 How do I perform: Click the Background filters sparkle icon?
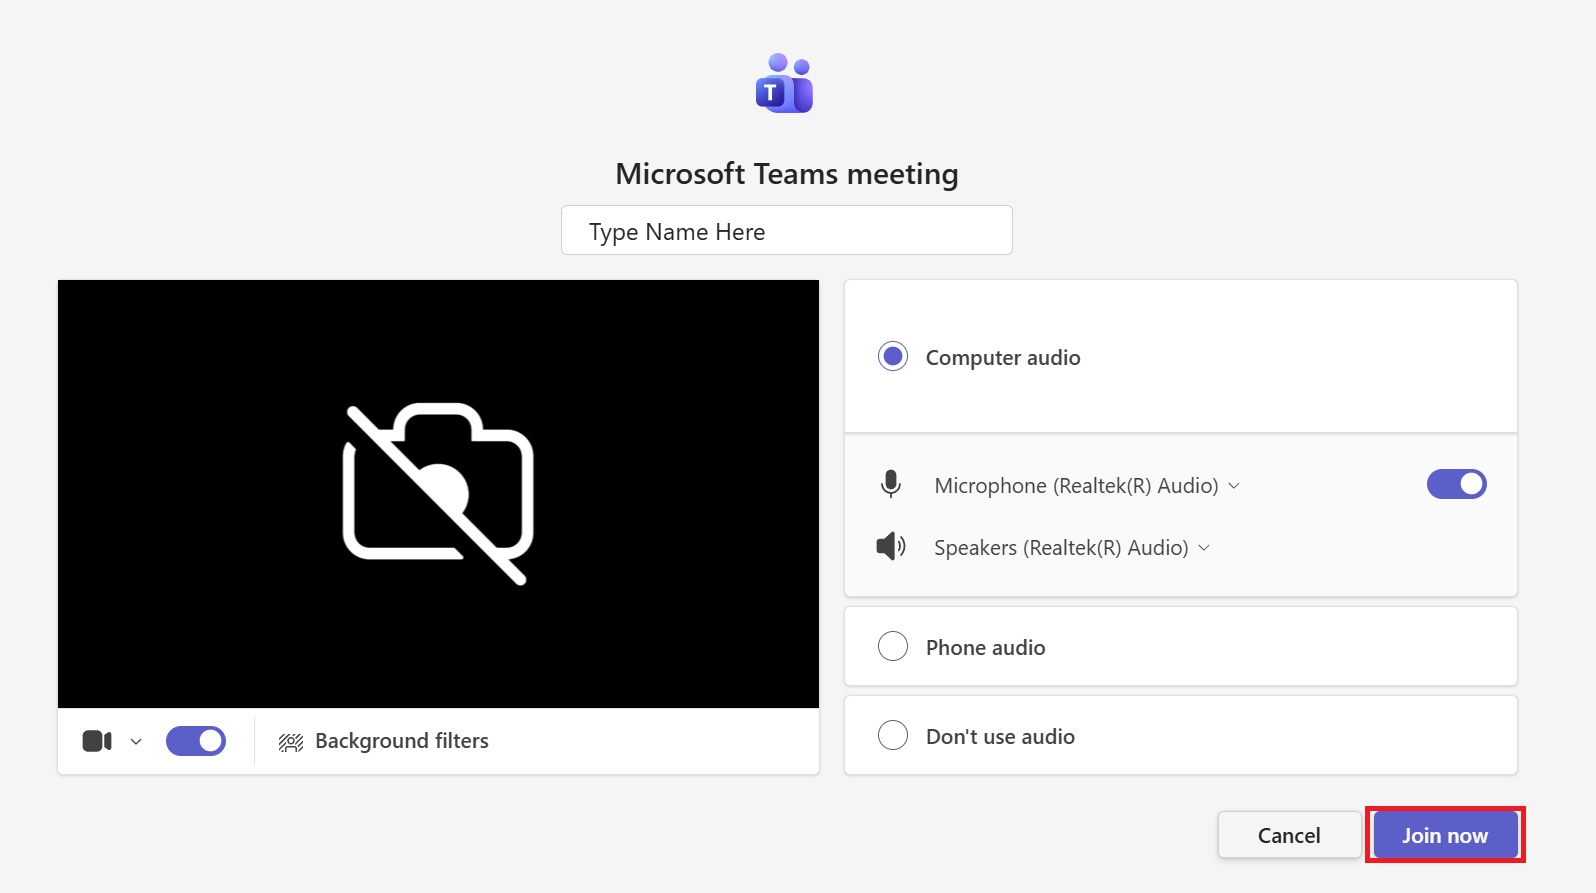tap(291, 742)
